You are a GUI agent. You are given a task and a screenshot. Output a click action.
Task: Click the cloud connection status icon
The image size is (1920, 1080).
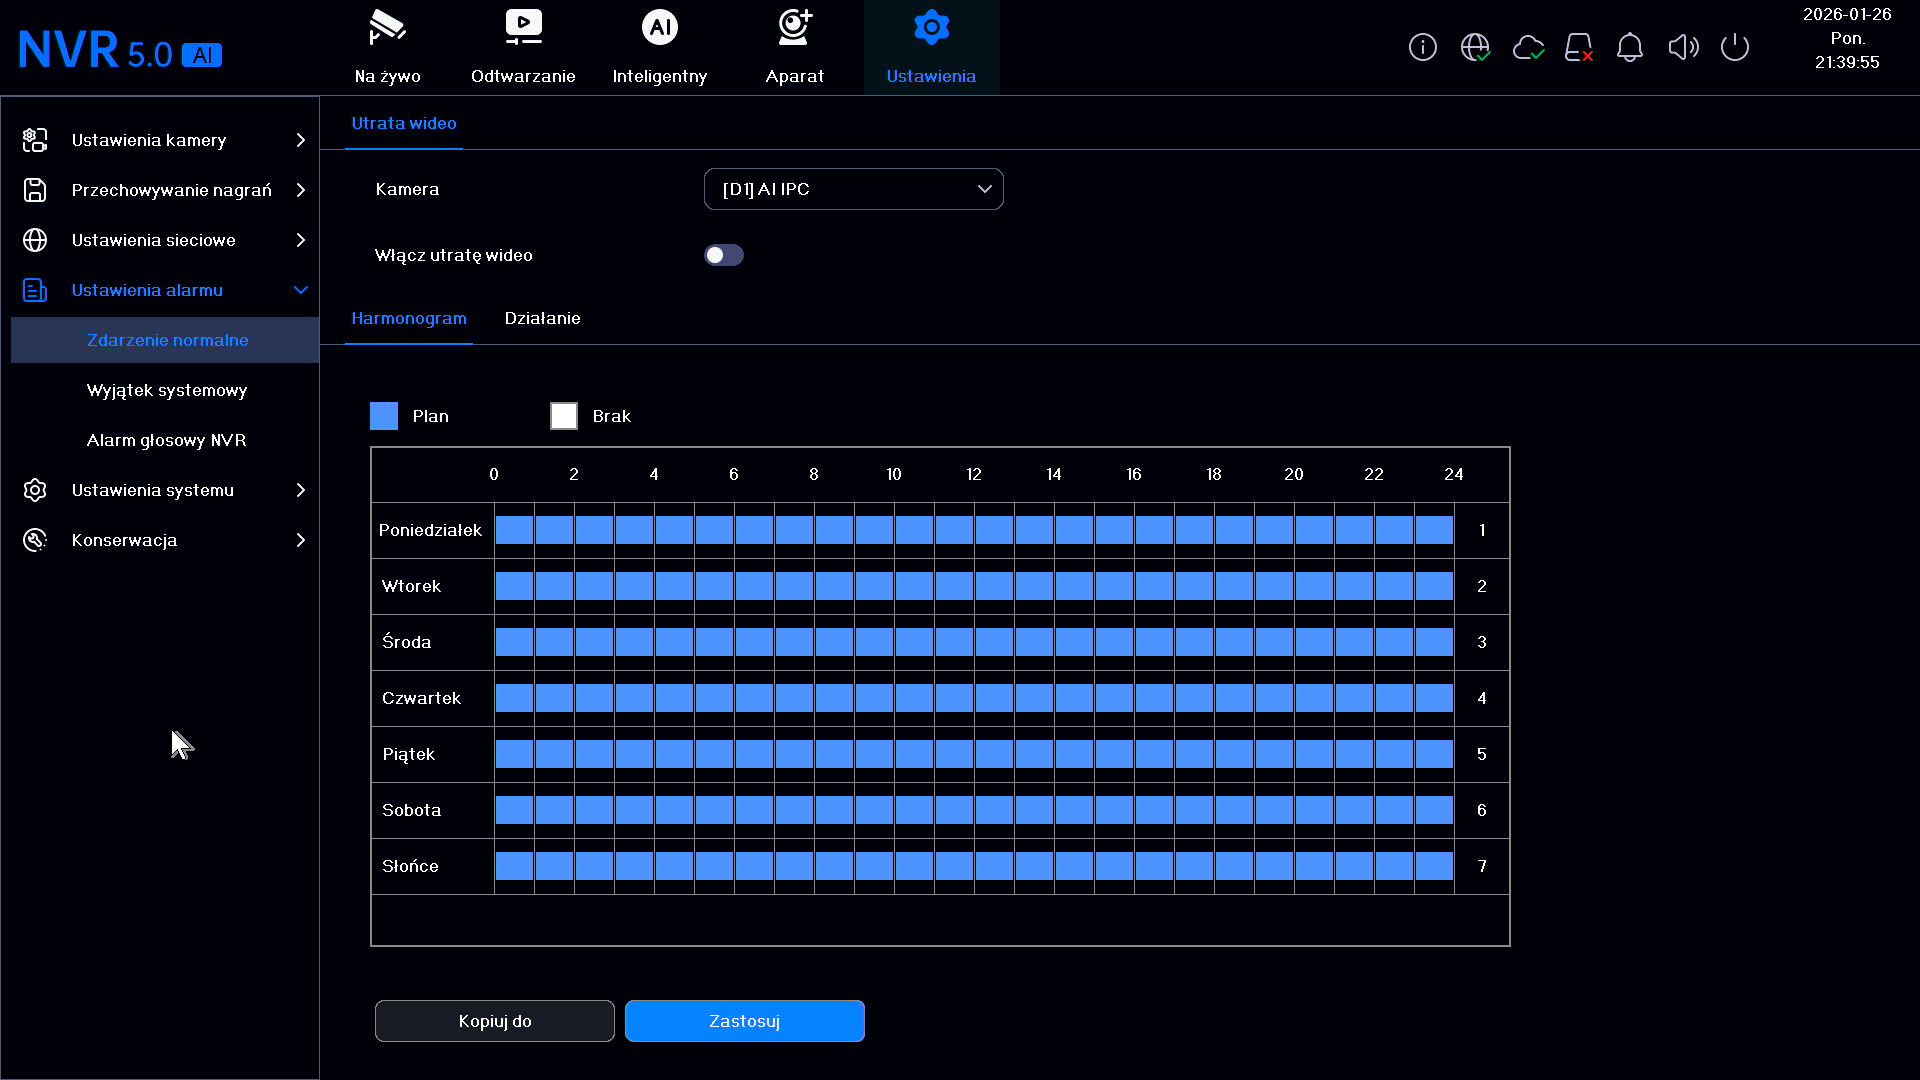1527,47
